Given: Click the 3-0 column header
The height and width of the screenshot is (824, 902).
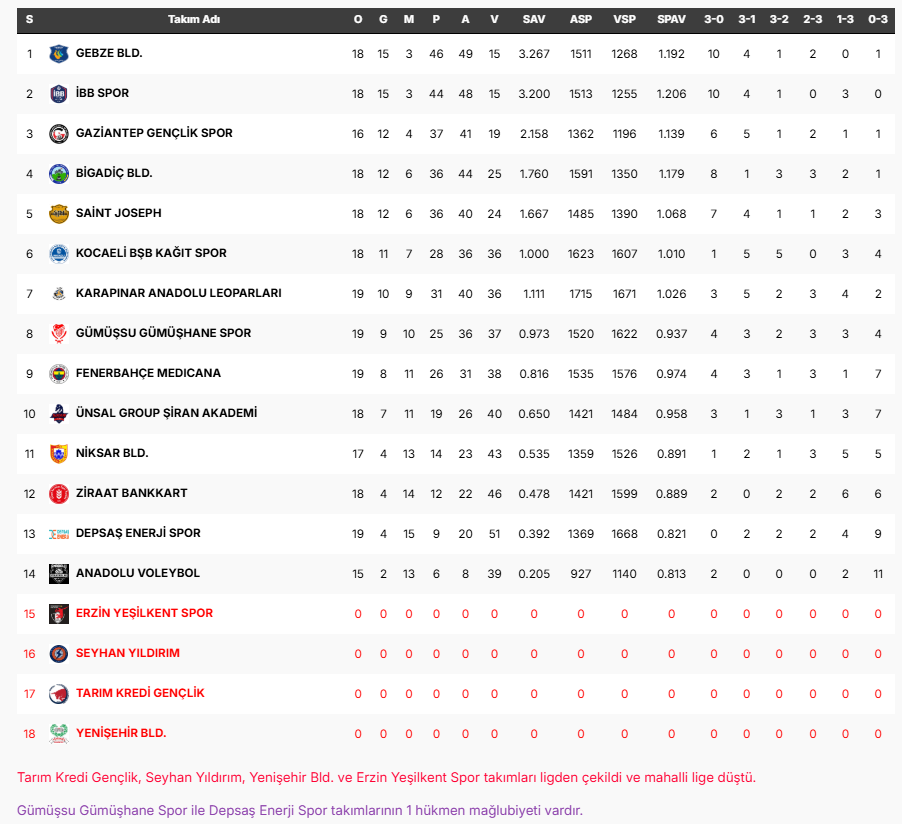Looking at the screenshot, I should point(714,19).
